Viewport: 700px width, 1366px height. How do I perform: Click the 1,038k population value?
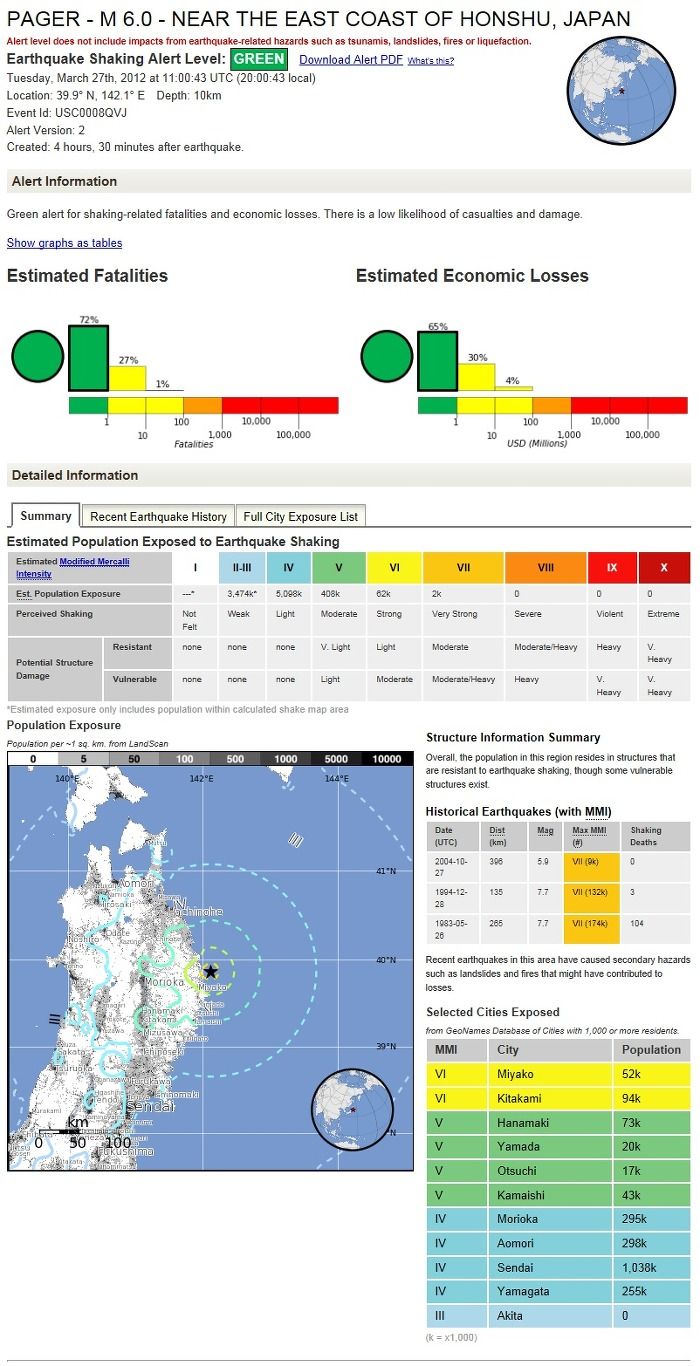[x=640, y=1267]
